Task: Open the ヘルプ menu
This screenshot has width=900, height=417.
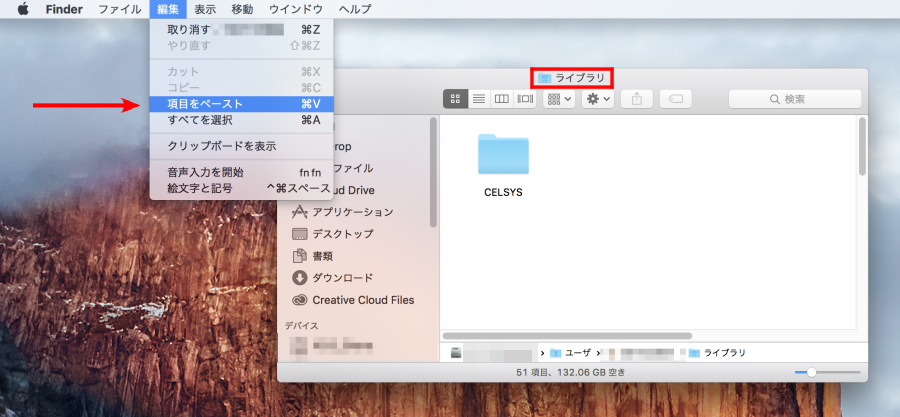Action: [x=355, y=9]
